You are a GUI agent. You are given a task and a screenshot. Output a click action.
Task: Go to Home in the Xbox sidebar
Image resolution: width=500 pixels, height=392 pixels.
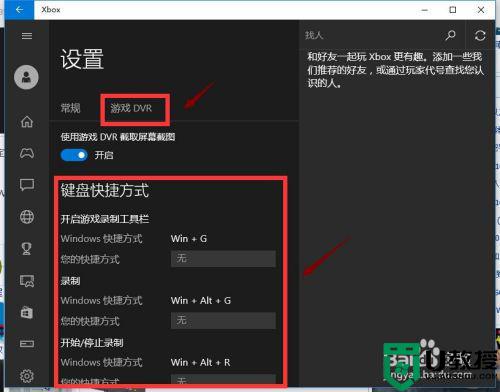[x=27, y=122]
